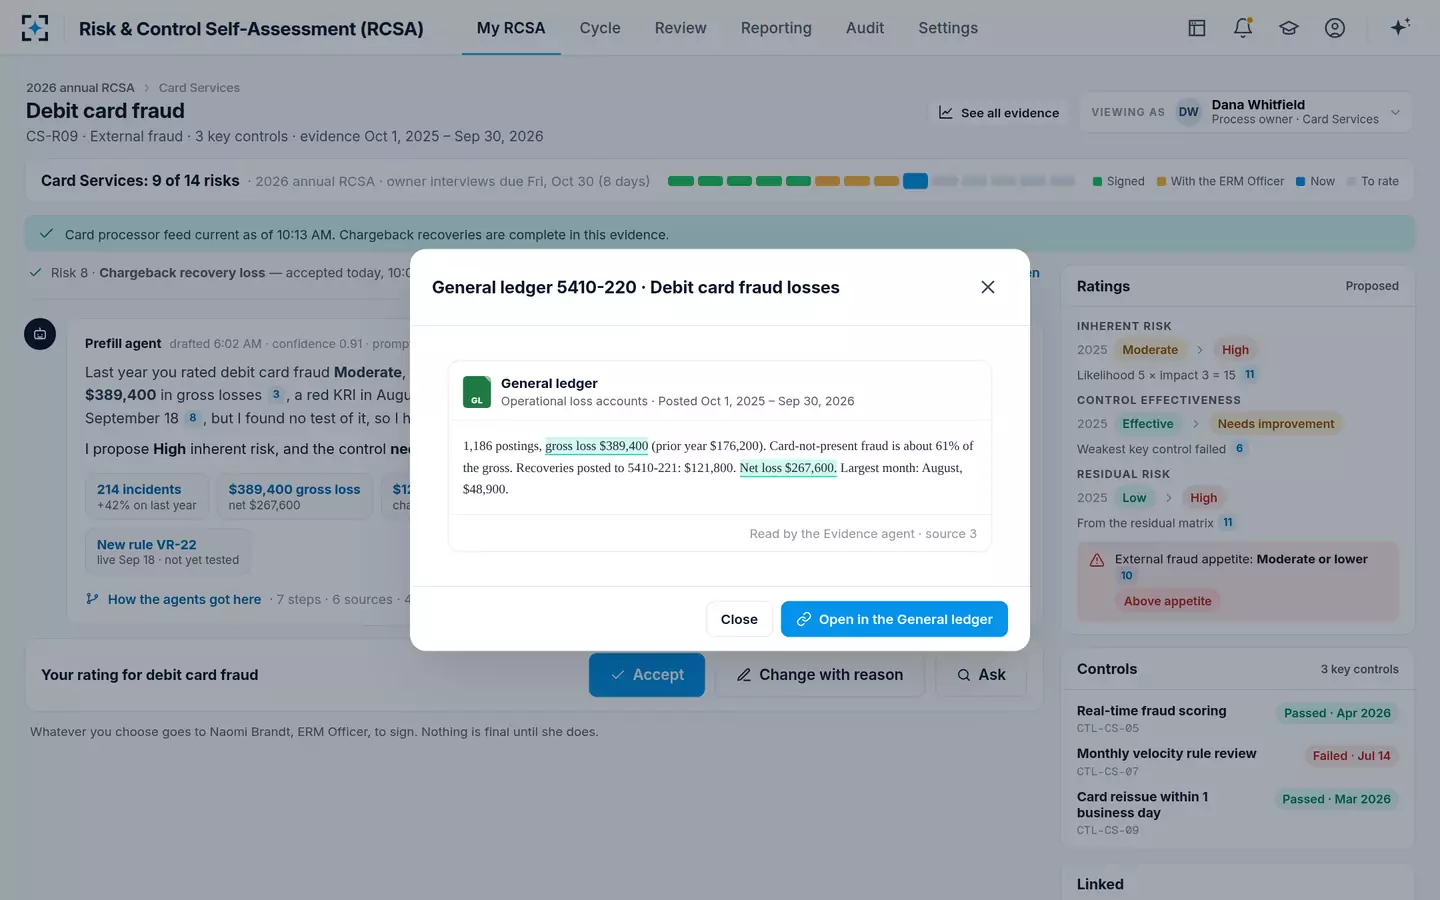Open the Audit tab
1440x900 pixels.
pos(865,28)
